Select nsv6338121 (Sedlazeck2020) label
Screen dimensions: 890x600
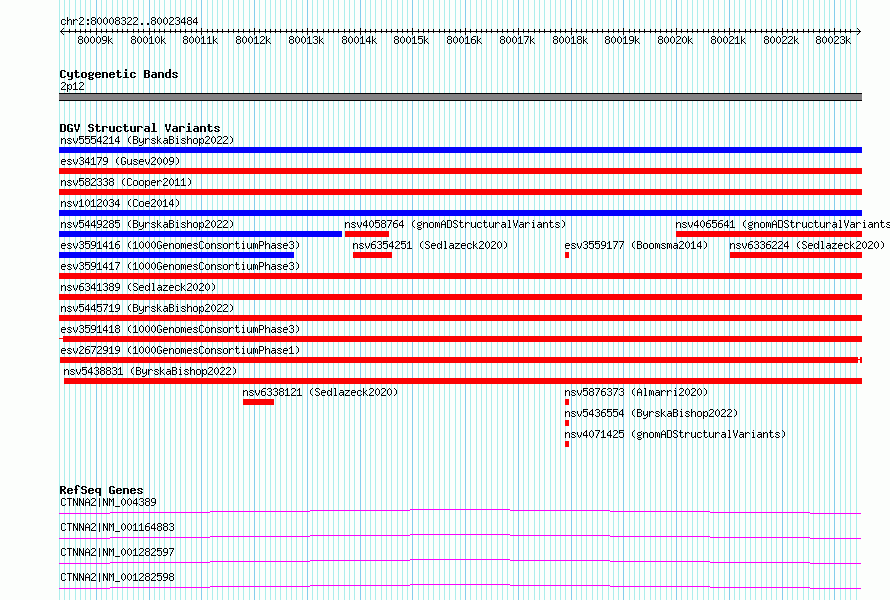pos(320,392)
